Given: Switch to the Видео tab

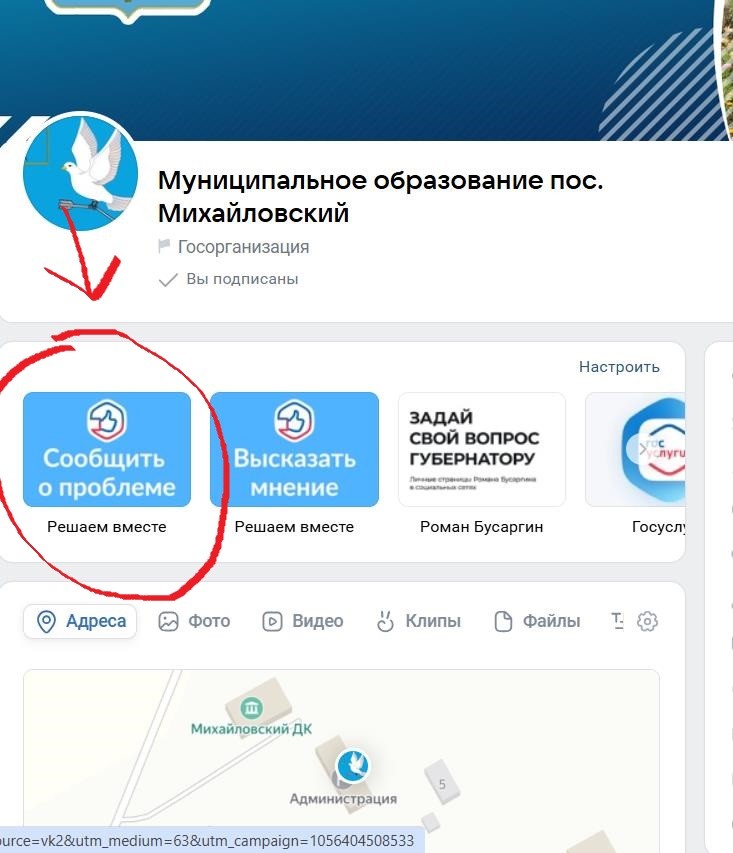Looking at the screenshot, I should [303, 621].
